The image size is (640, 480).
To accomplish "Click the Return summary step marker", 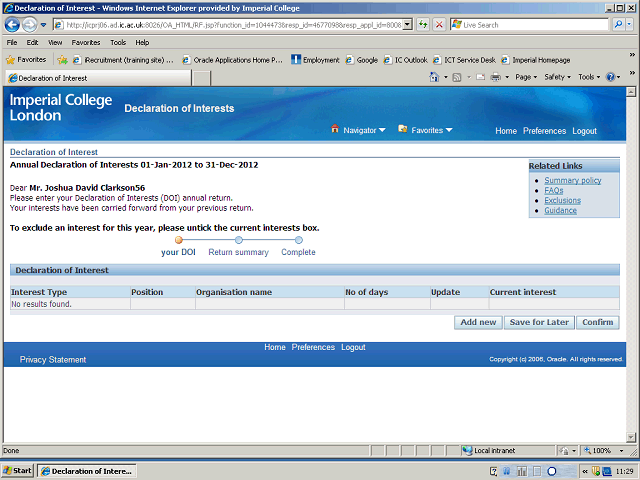I will 238,240.
